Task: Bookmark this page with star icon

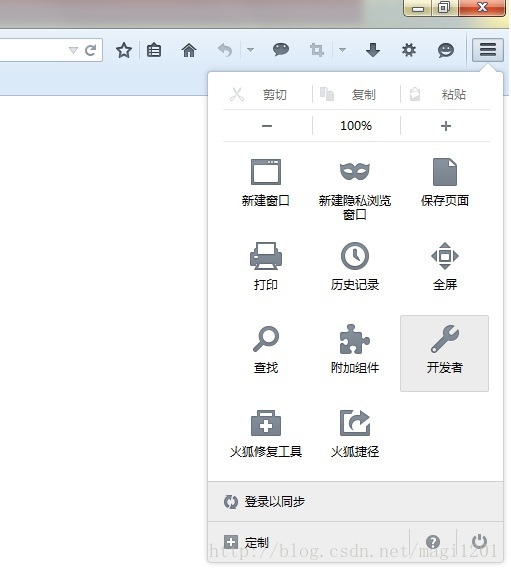Action: (x=124, y=50)
